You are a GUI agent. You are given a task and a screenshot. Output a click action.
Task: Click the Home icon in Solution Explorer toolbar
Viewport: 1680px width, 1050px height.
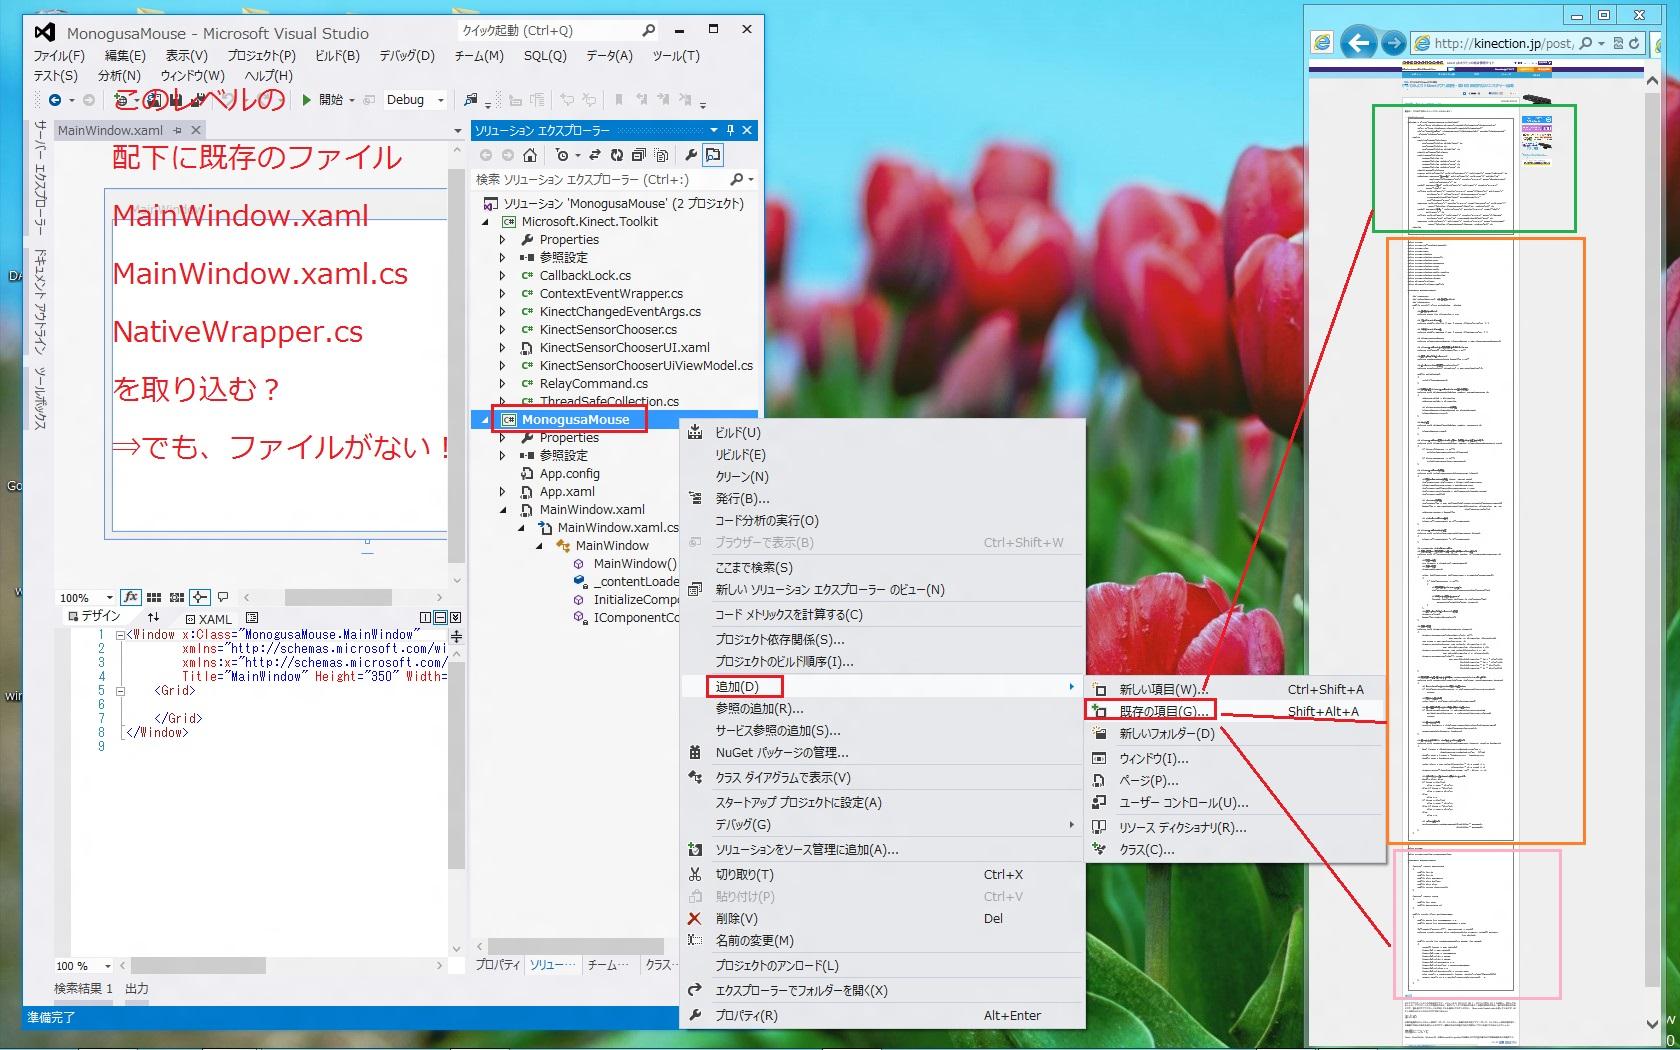[530, 155]
